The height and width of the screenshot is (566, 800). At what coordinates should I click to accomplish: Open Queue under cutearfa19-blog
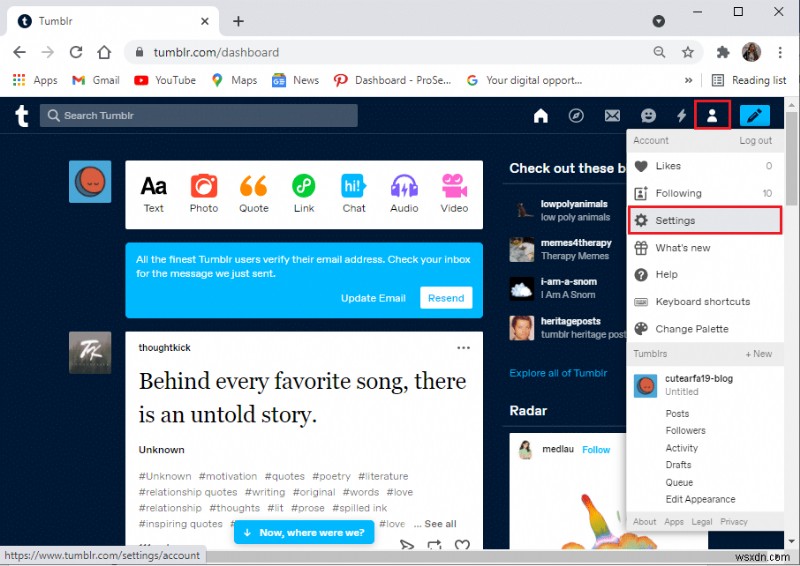[679, 482]
